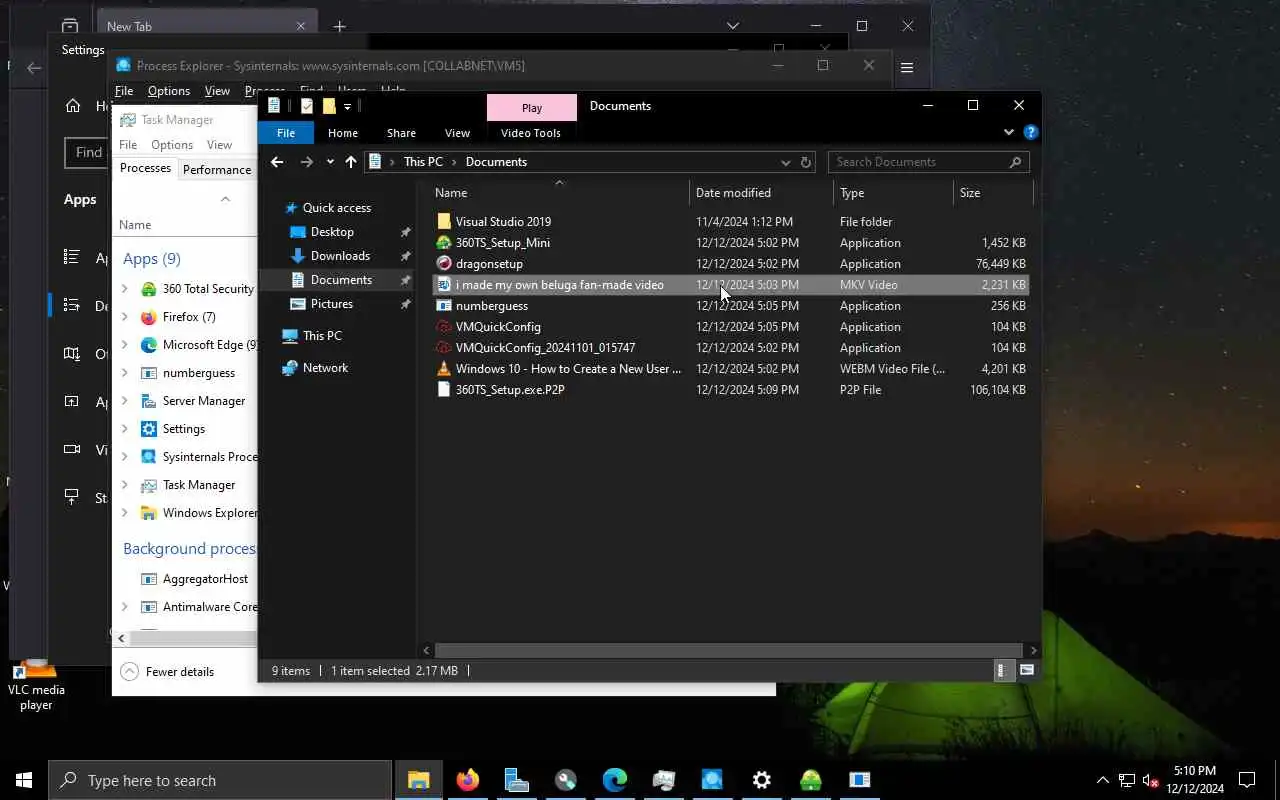Image resolution: width=1280 pixels, height=800 pixels.
Task: Select the dragonsetup application icon
Action: 444,264
